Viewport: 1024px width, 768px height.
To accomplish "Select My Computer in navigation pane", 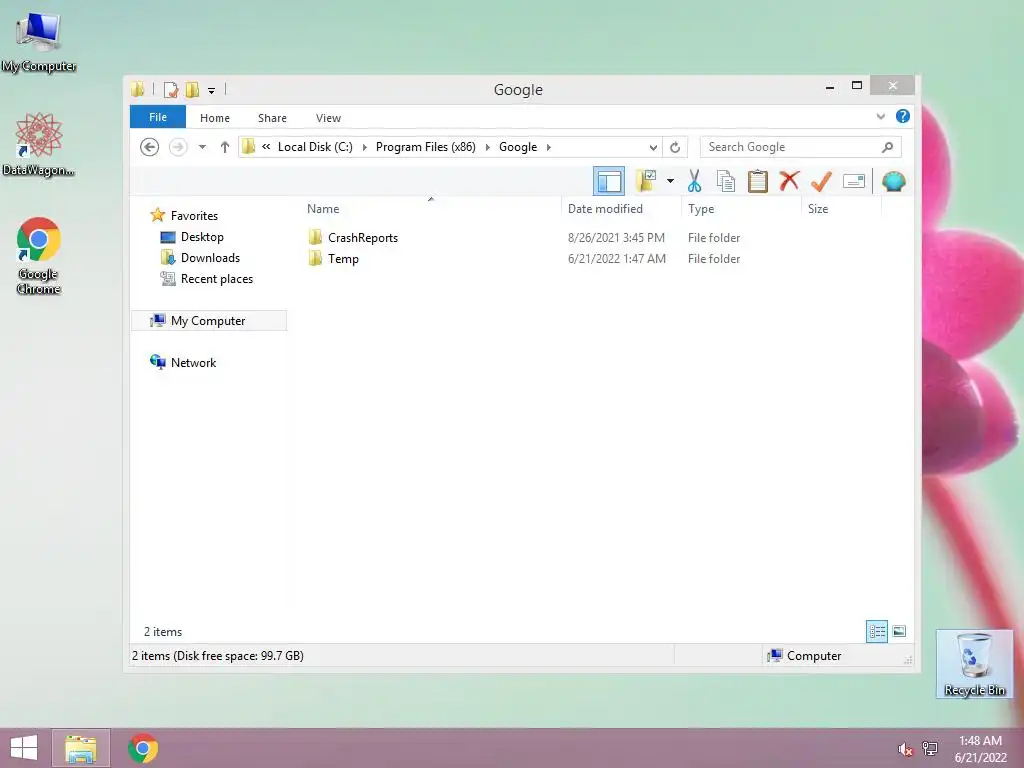I will click(208, 321).
